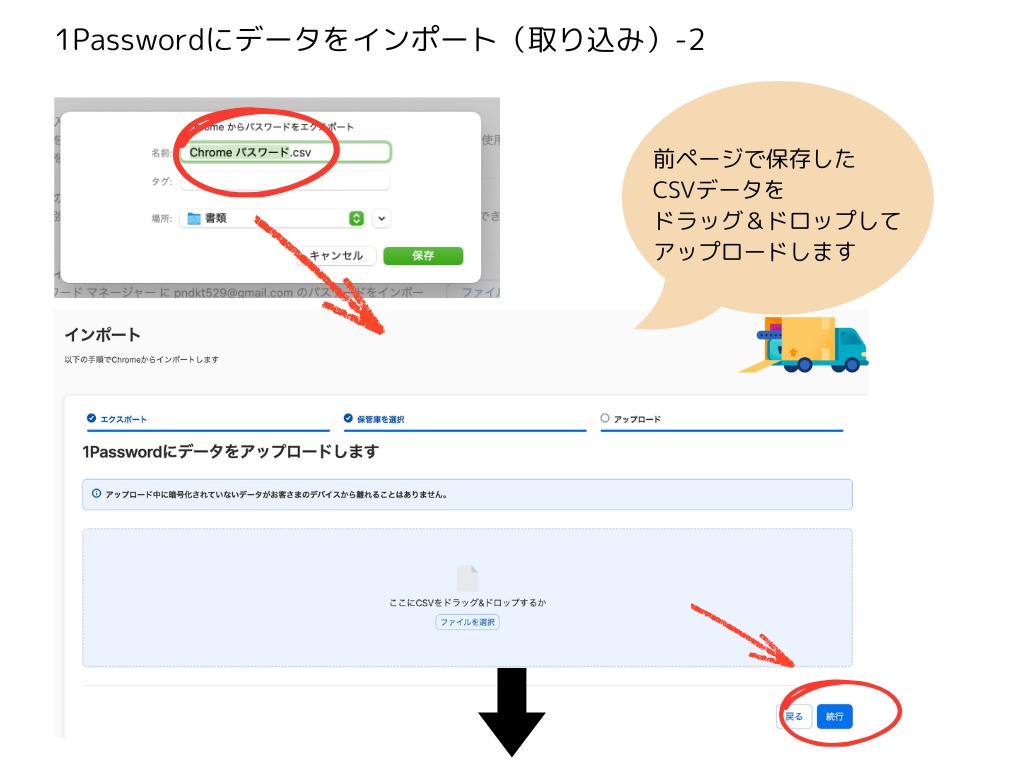Expand save dialog with chevron button

pos(382,218)
